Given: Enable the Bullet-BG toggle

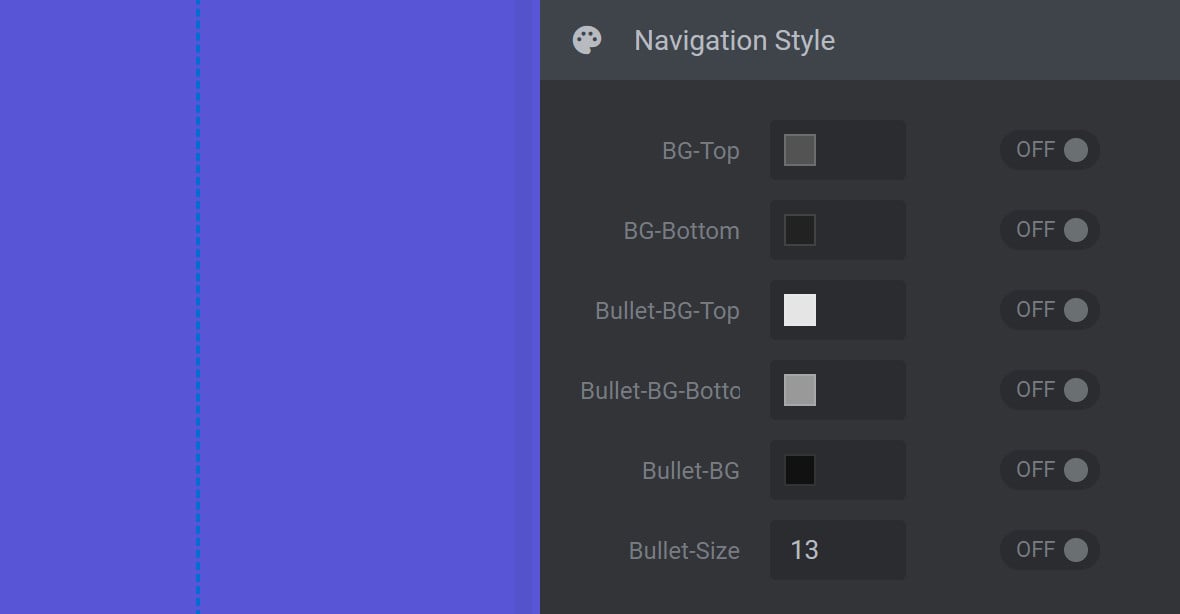Looking at the screenshot, I should tap(1050, 470).
